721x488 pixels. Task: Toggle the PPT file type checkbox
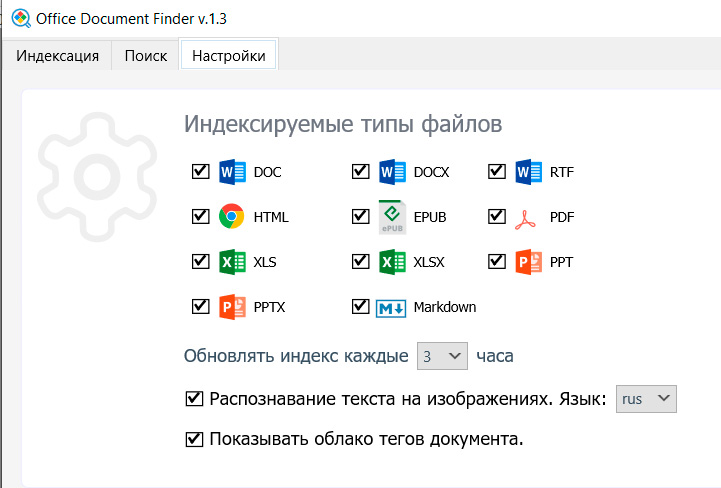[x=497, y=262]
